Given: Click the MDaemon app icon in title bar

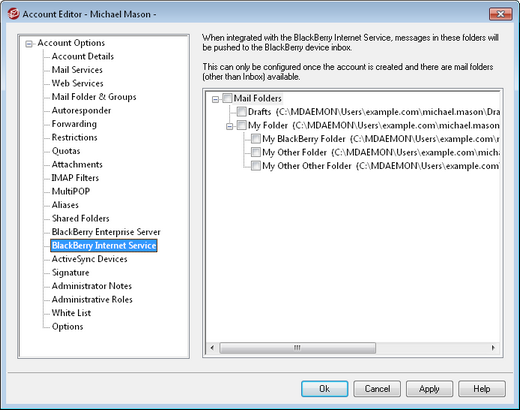Looking at the screenshot, I should [13, 14].
